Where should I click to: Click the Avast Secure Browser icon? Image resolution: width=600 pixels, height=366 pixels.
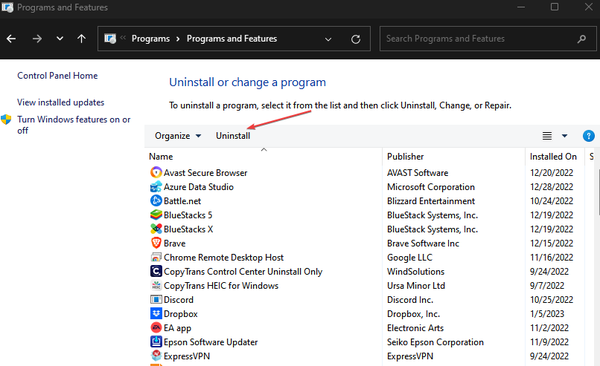[156, 173]
